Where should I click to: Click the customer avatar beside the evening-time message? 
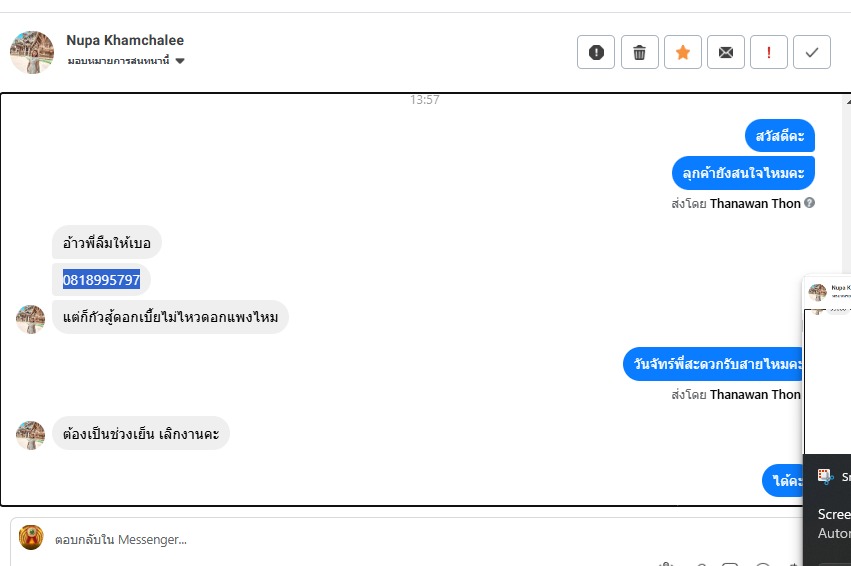click(30, 435)
